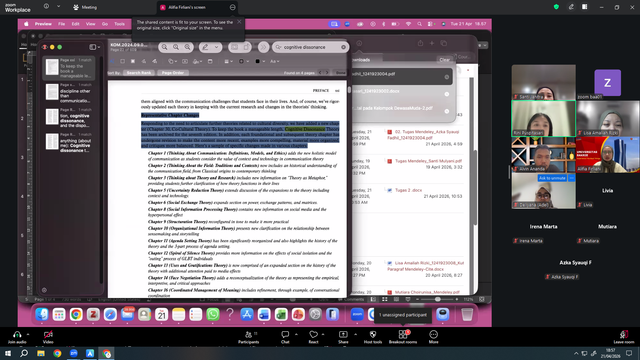This screenshot has width=640, height=360.
Task: Click the cognitive dissonance search field
Action: click(x=311, y=47)
